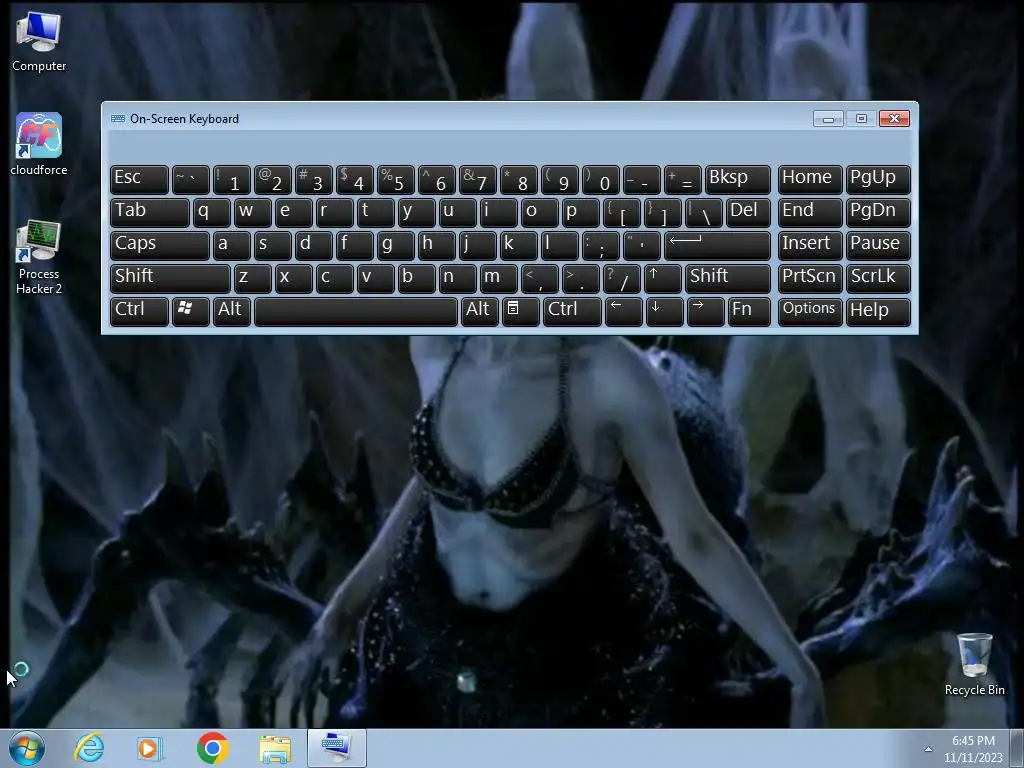1024x768 pixels.
Task: Minimize the On-Screen Keyboard window
Action: (x=828, y=119)
